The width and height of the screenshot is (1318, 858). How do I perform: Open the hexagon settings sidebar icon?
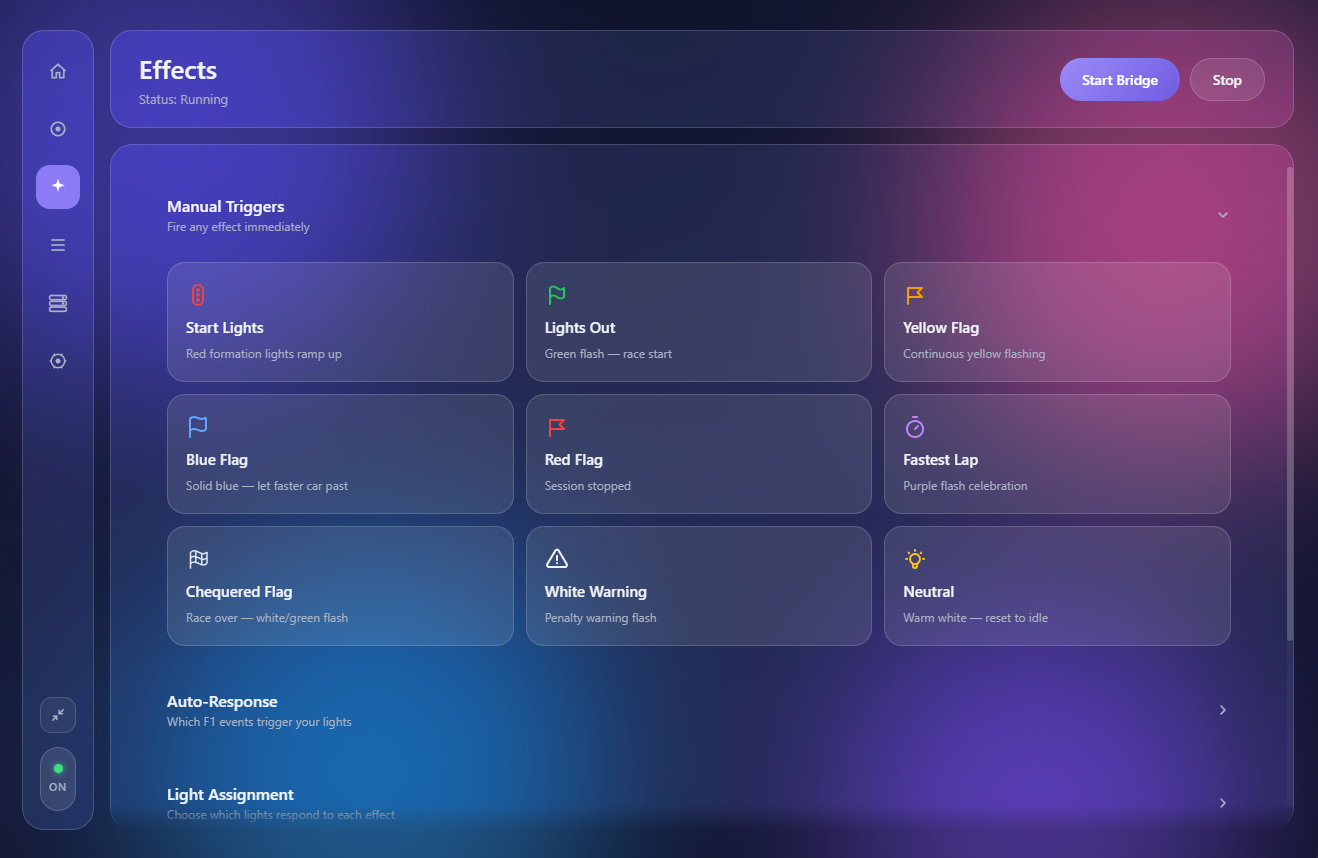point(58,361)
